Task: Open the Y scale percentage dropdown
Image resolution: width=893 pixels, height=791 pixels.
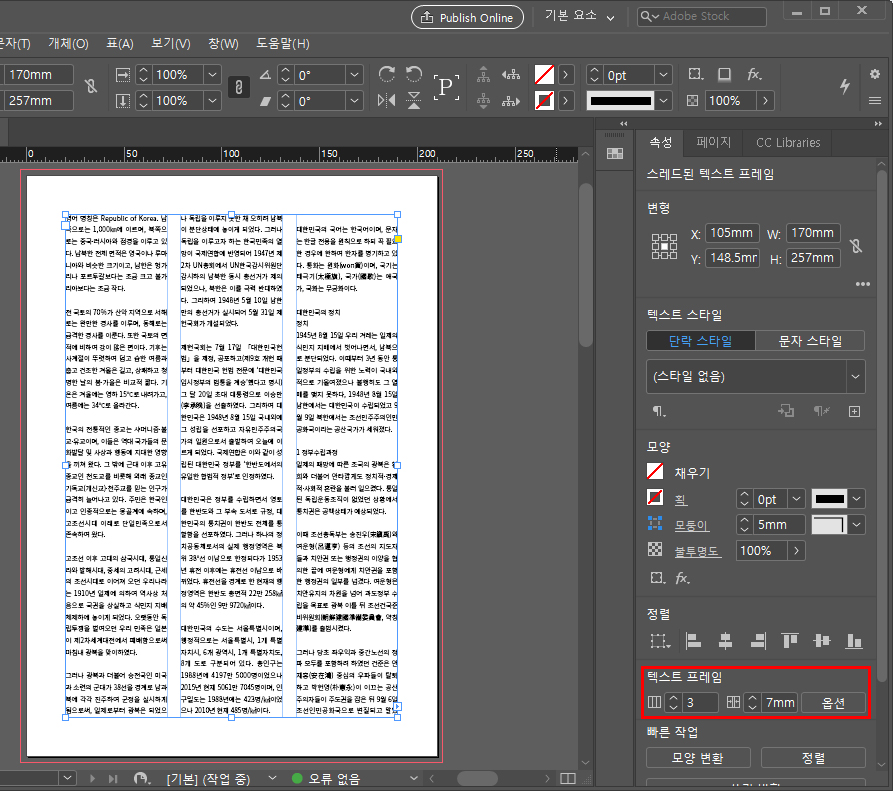Action: pyautogui.click(x=212, y=101)
